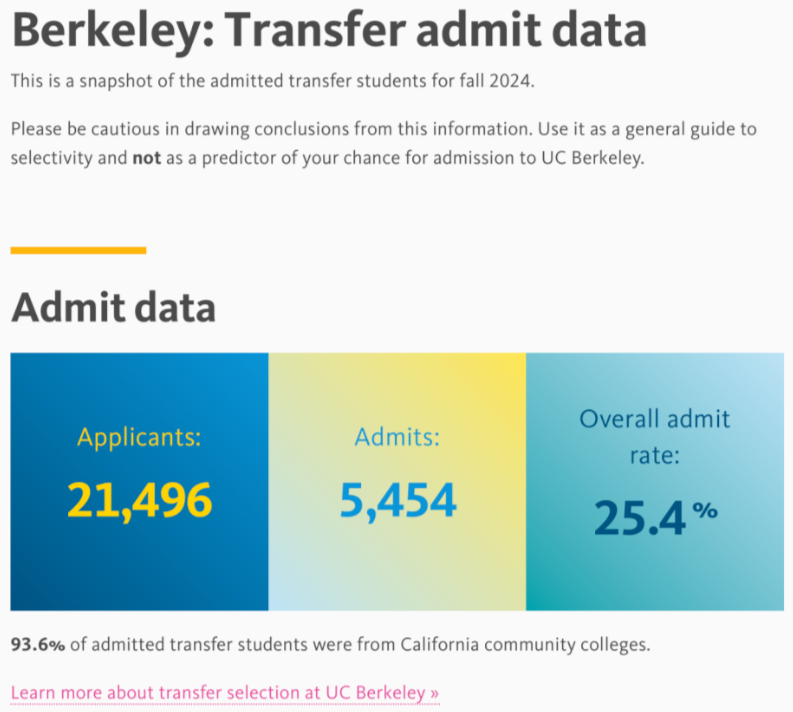Click the 25.4% admit rate figure
The width and height of the screenshot is (793, 712).
click(641, 518)
